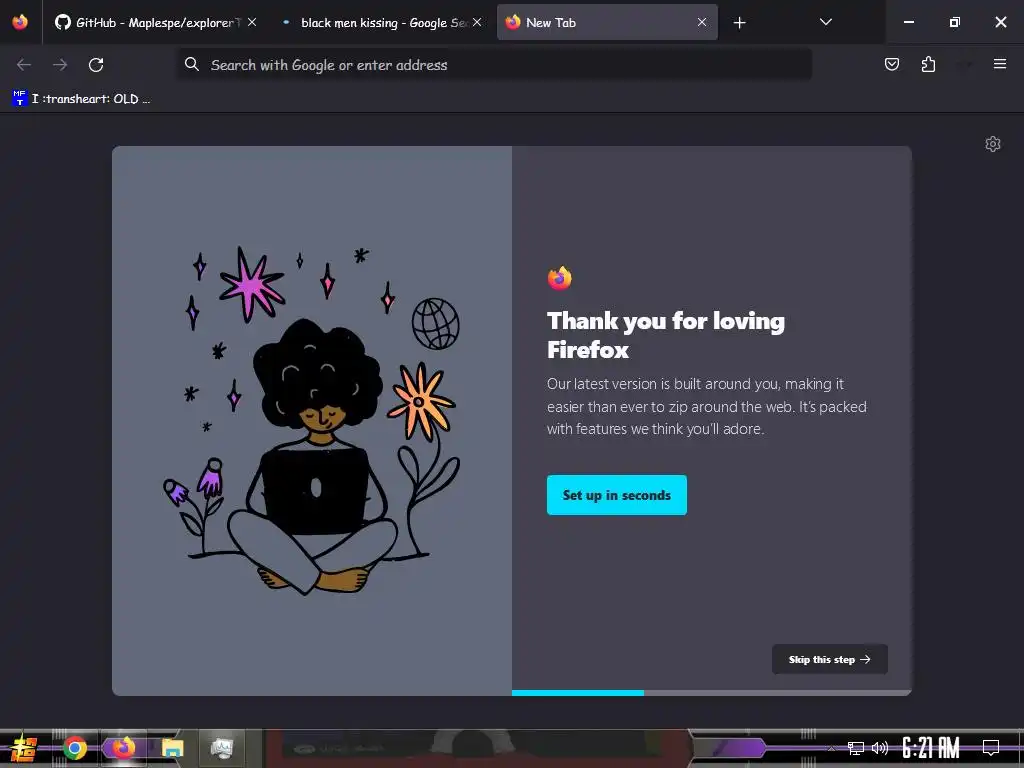Open the system monitor taskbar app
This screenshot has width=1024, height=768.
tap(222, 748)
